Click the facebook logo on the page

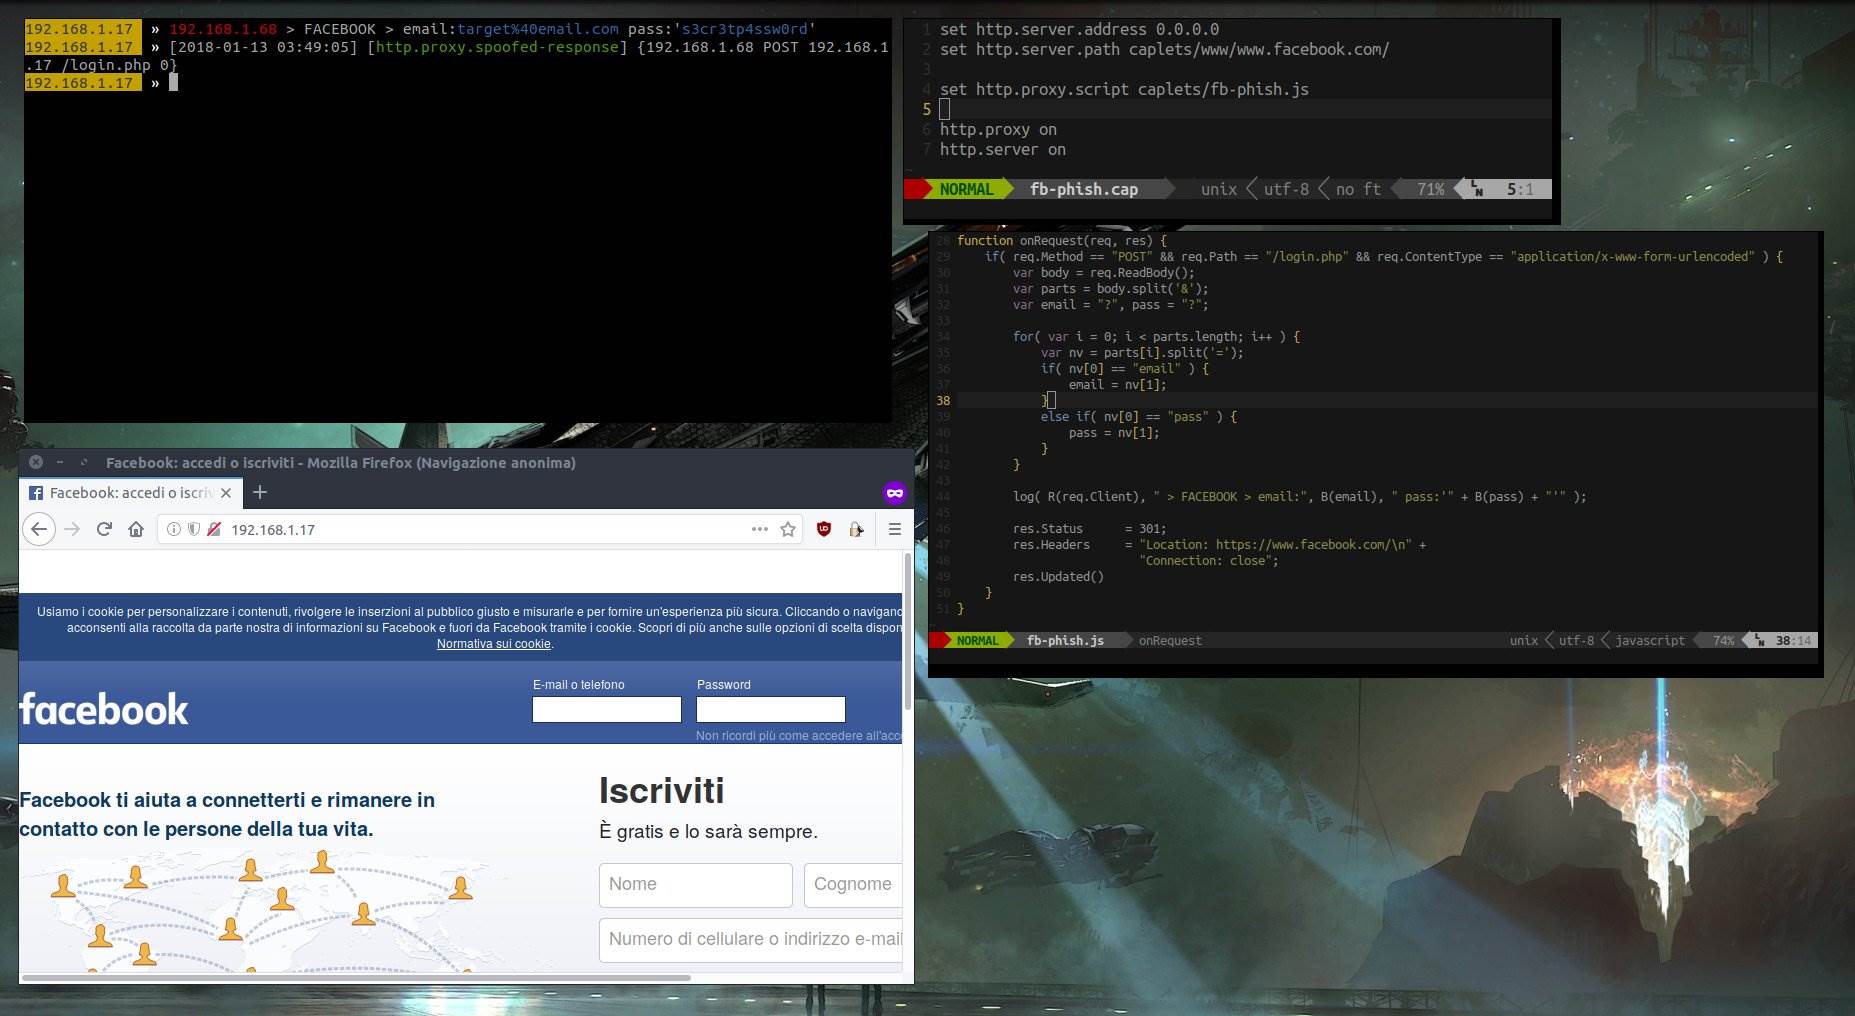click(x=104, y=709)
